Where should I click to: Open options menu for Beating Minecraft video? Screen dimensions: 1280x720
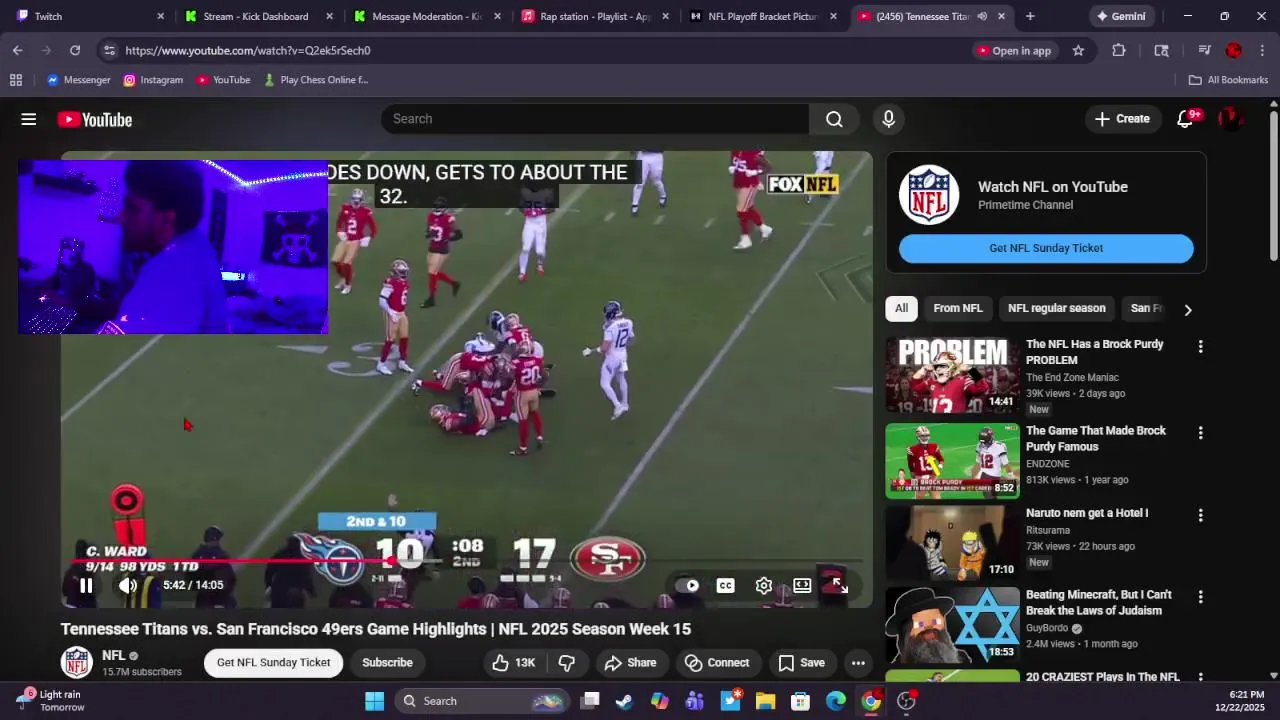(1200, 597)
